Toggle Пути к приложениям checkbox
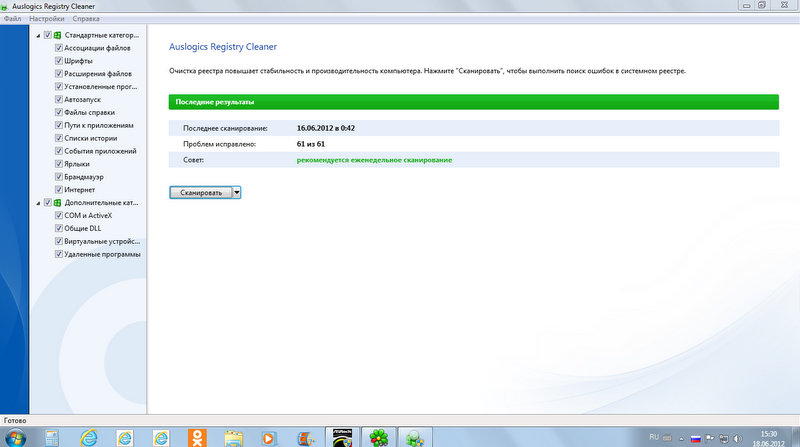 (x=59, y=125)
